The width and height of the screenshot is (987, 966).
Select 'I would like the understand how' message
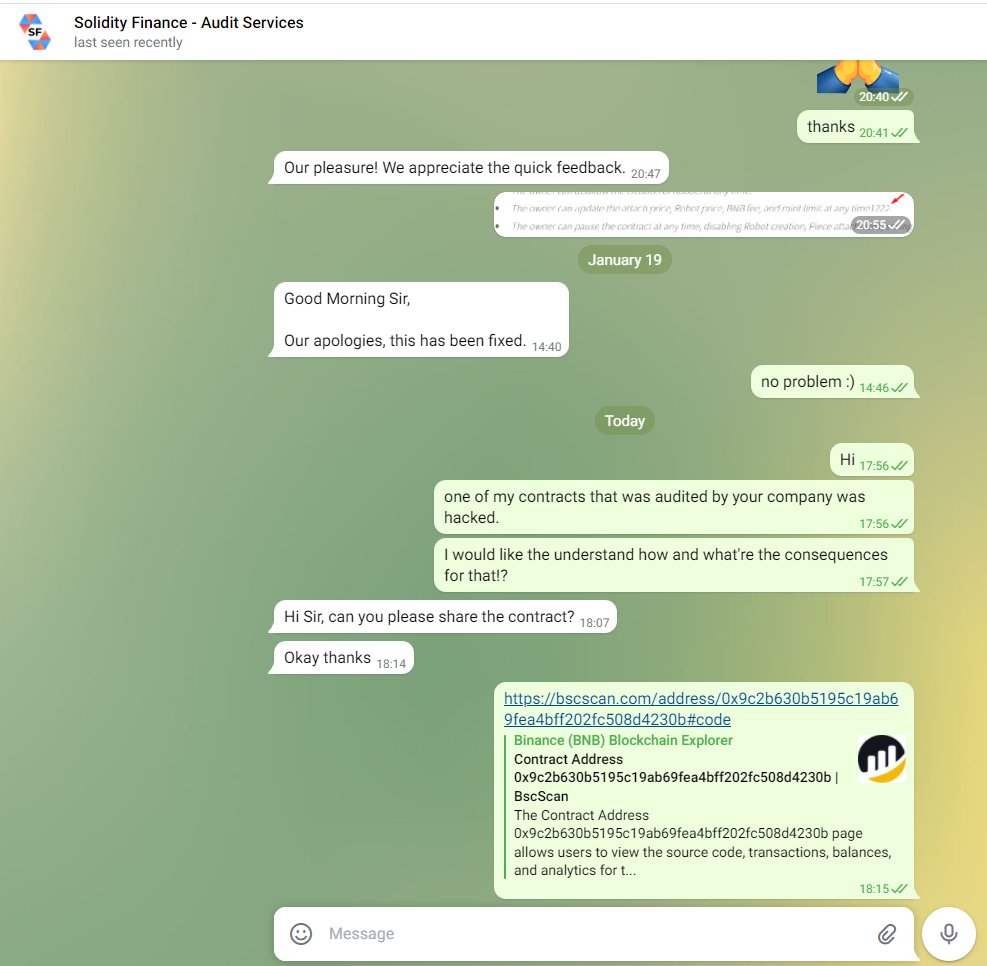point(674,565)
